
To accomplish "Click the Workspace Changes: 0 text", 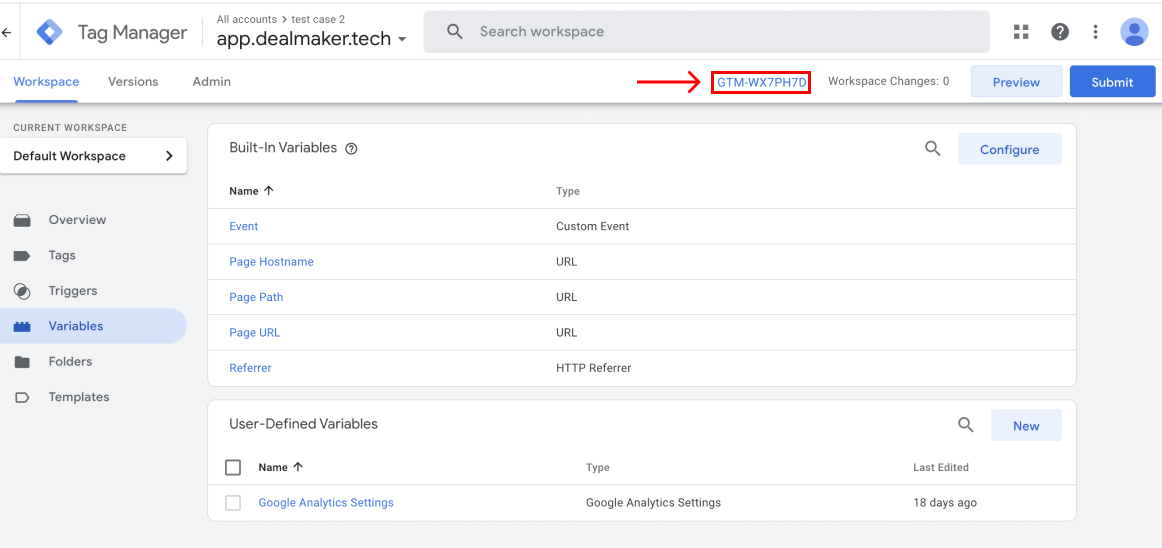I will (x=889, y=82).
